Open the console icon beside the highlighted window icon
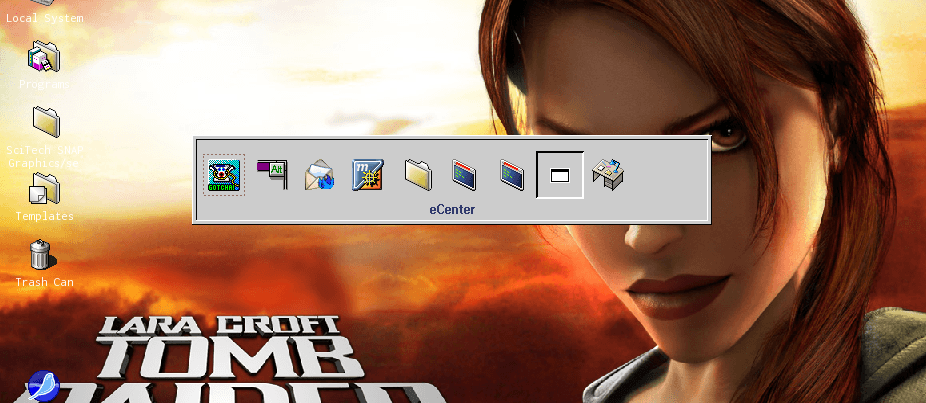The width and height of the screenshot is (926, 403). 512,175
